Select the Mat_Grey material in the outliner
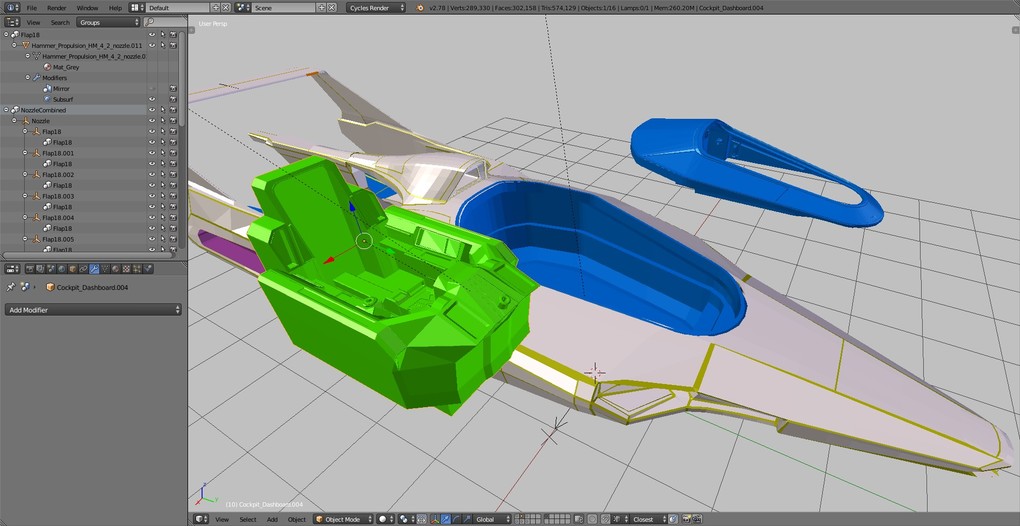The width and height of the screenshot is (1020, 526). click(65, 67)
